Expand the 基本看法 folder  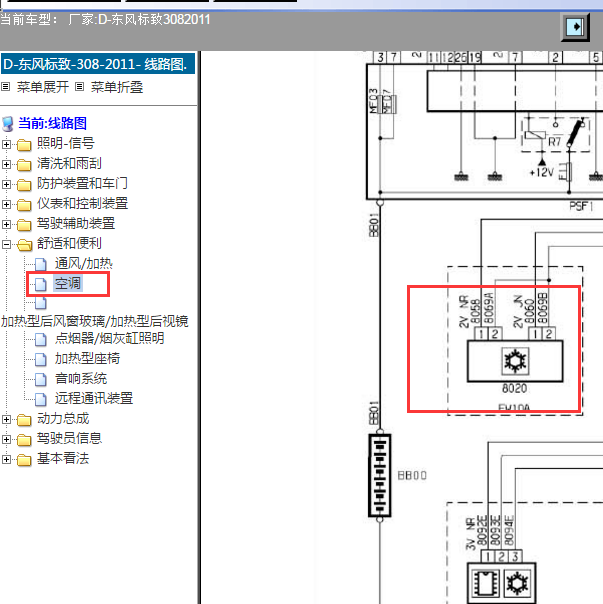click(6, 460)
